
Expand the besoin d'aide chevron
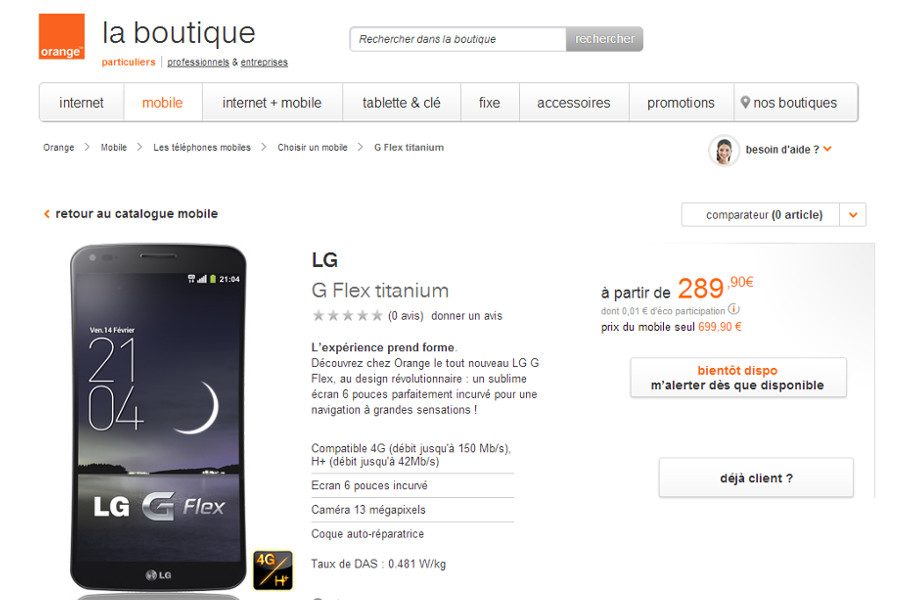coord(827,150)
